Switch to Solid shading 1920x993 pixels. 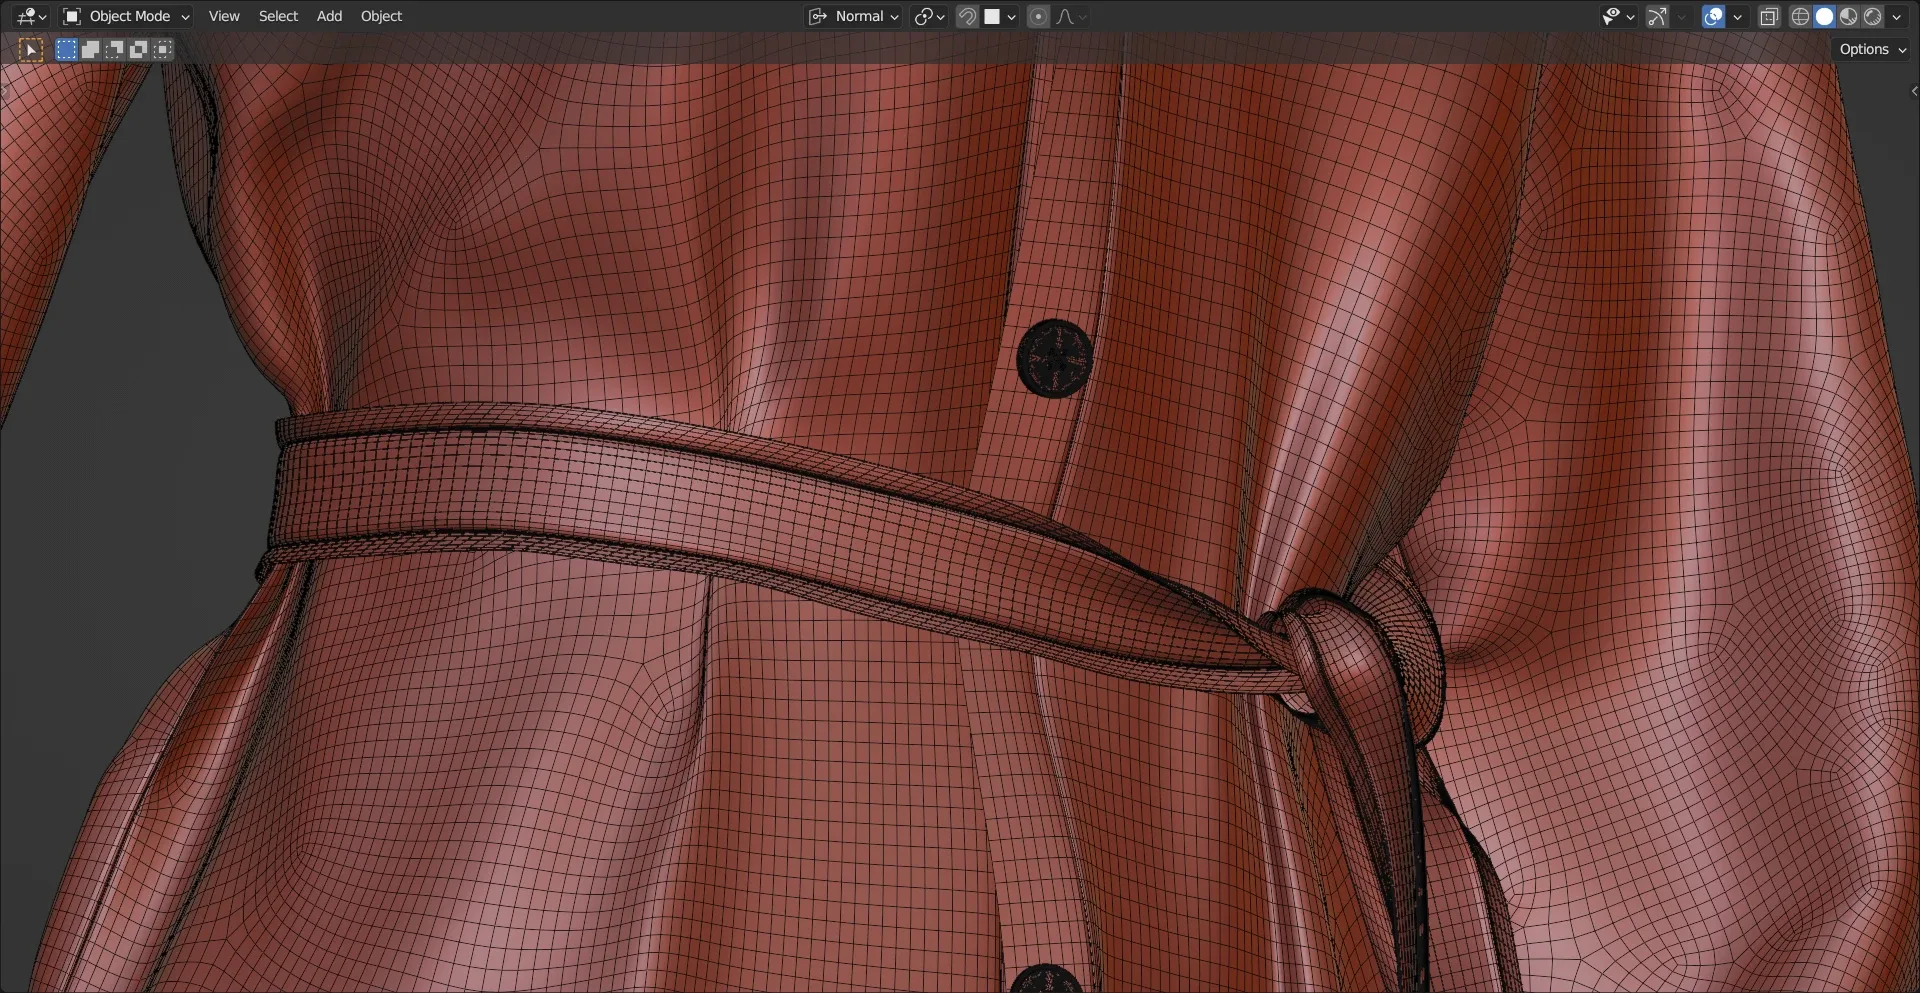point(1825,16)
